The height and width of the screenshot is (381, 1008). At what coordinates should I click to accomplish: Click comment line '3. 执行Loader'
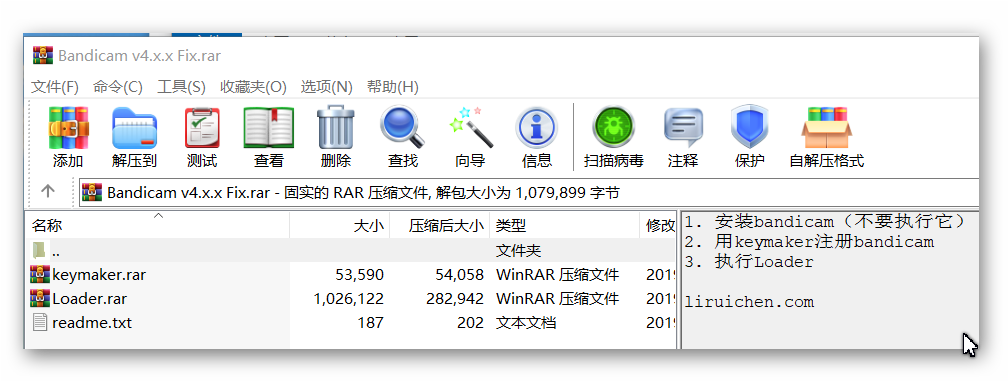[x=749, y=262]
